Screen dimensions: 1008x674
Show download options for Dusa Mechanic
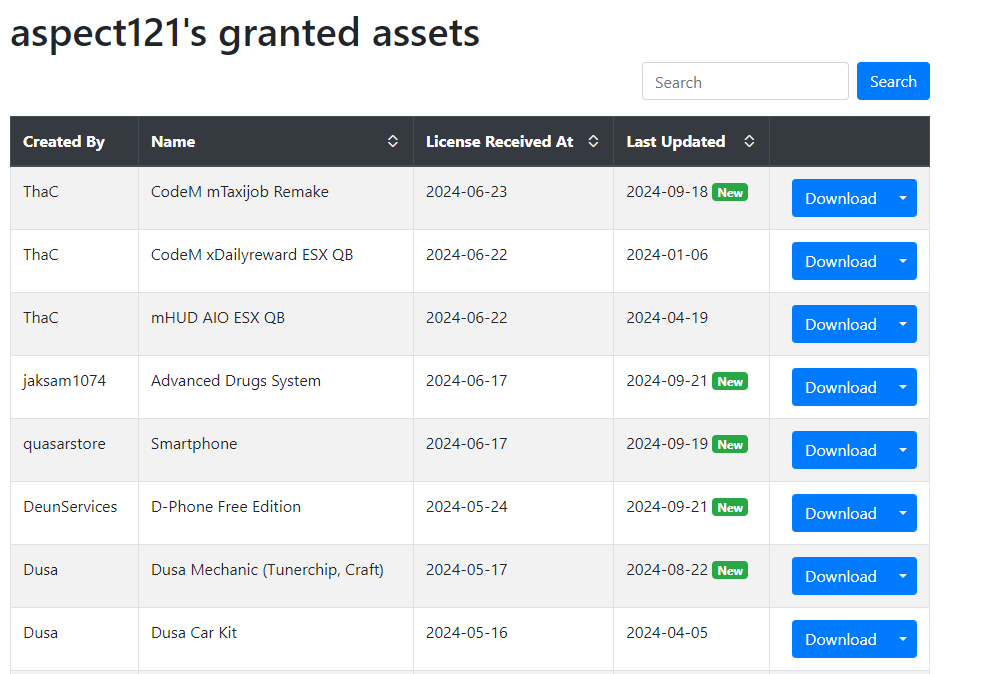[903, 576]
